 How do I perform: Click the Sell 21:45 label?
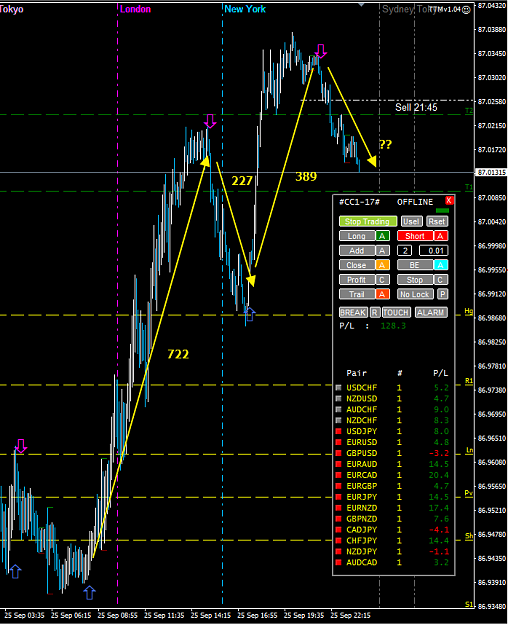(x=416, y=107)
